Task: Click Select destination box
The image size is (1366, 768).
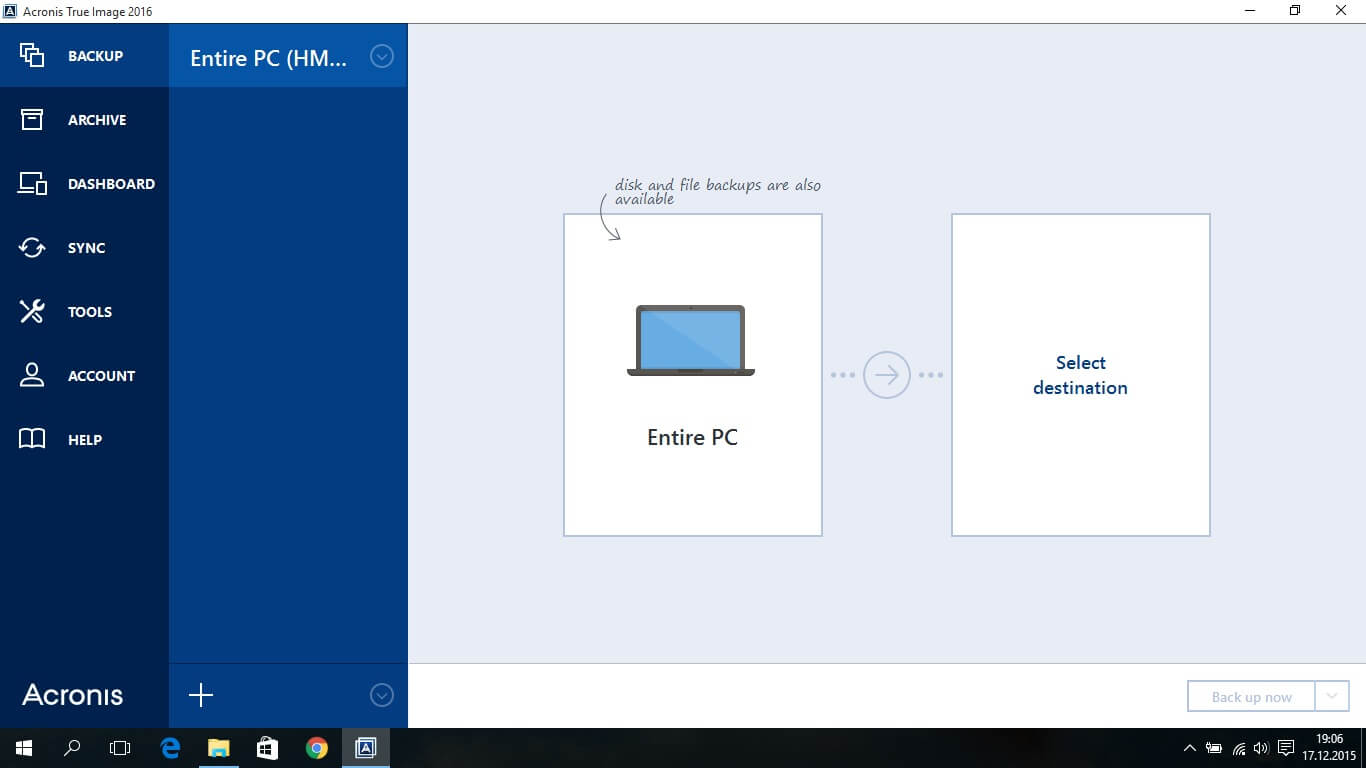Action: 1081,375
